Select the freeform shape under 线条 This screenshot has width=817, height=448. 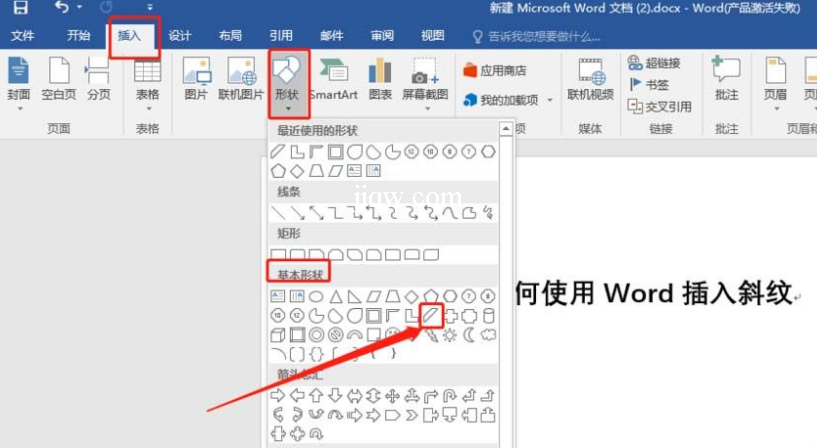pyautogui.click(x=469, y=213)
